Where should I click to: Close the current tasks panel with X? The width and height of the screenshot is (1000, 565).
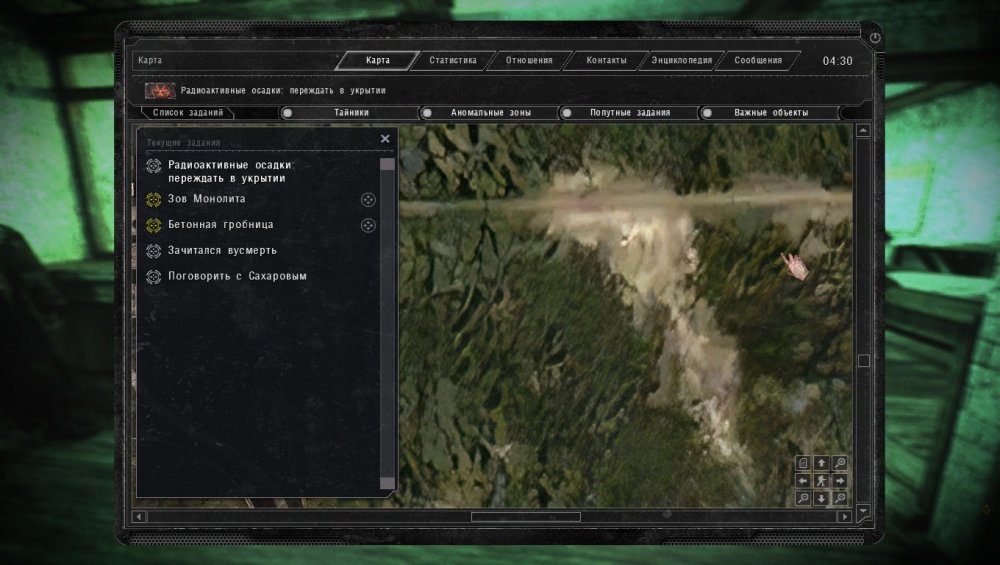point(385,138)
